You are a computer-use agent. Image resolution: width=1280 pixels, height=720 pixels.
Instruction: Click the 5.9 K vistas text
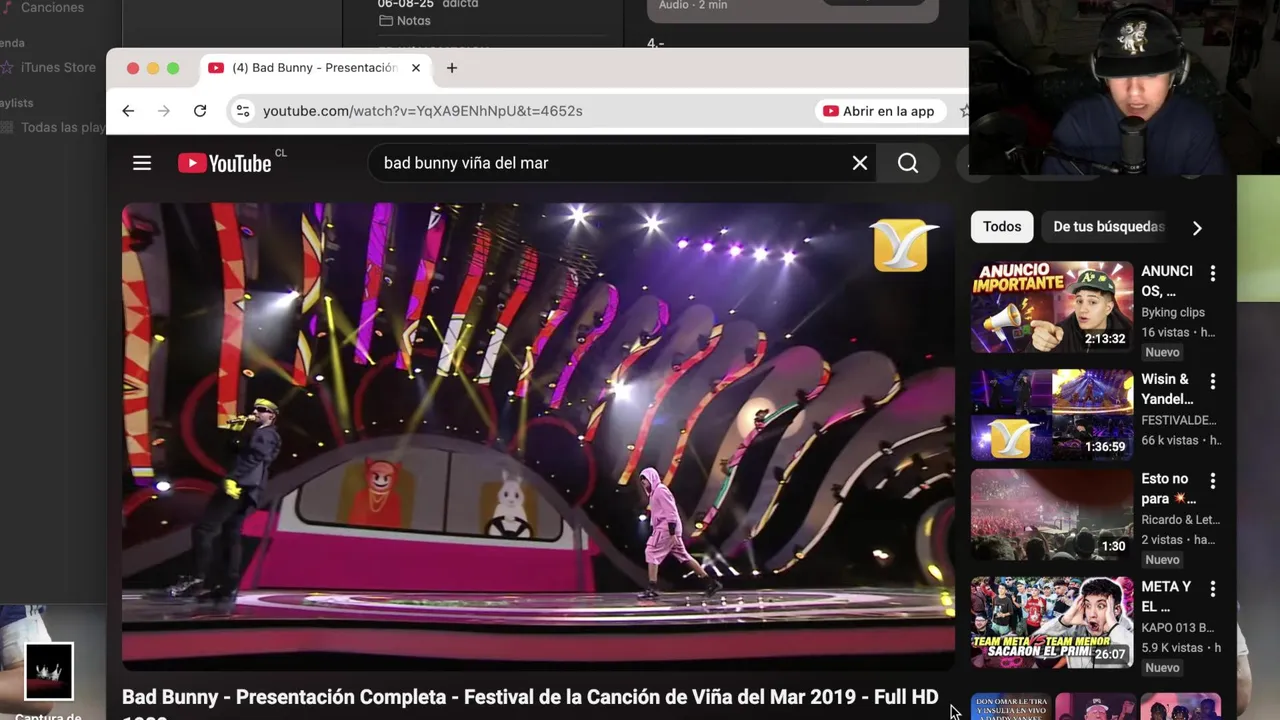[x=1172, y=648]
